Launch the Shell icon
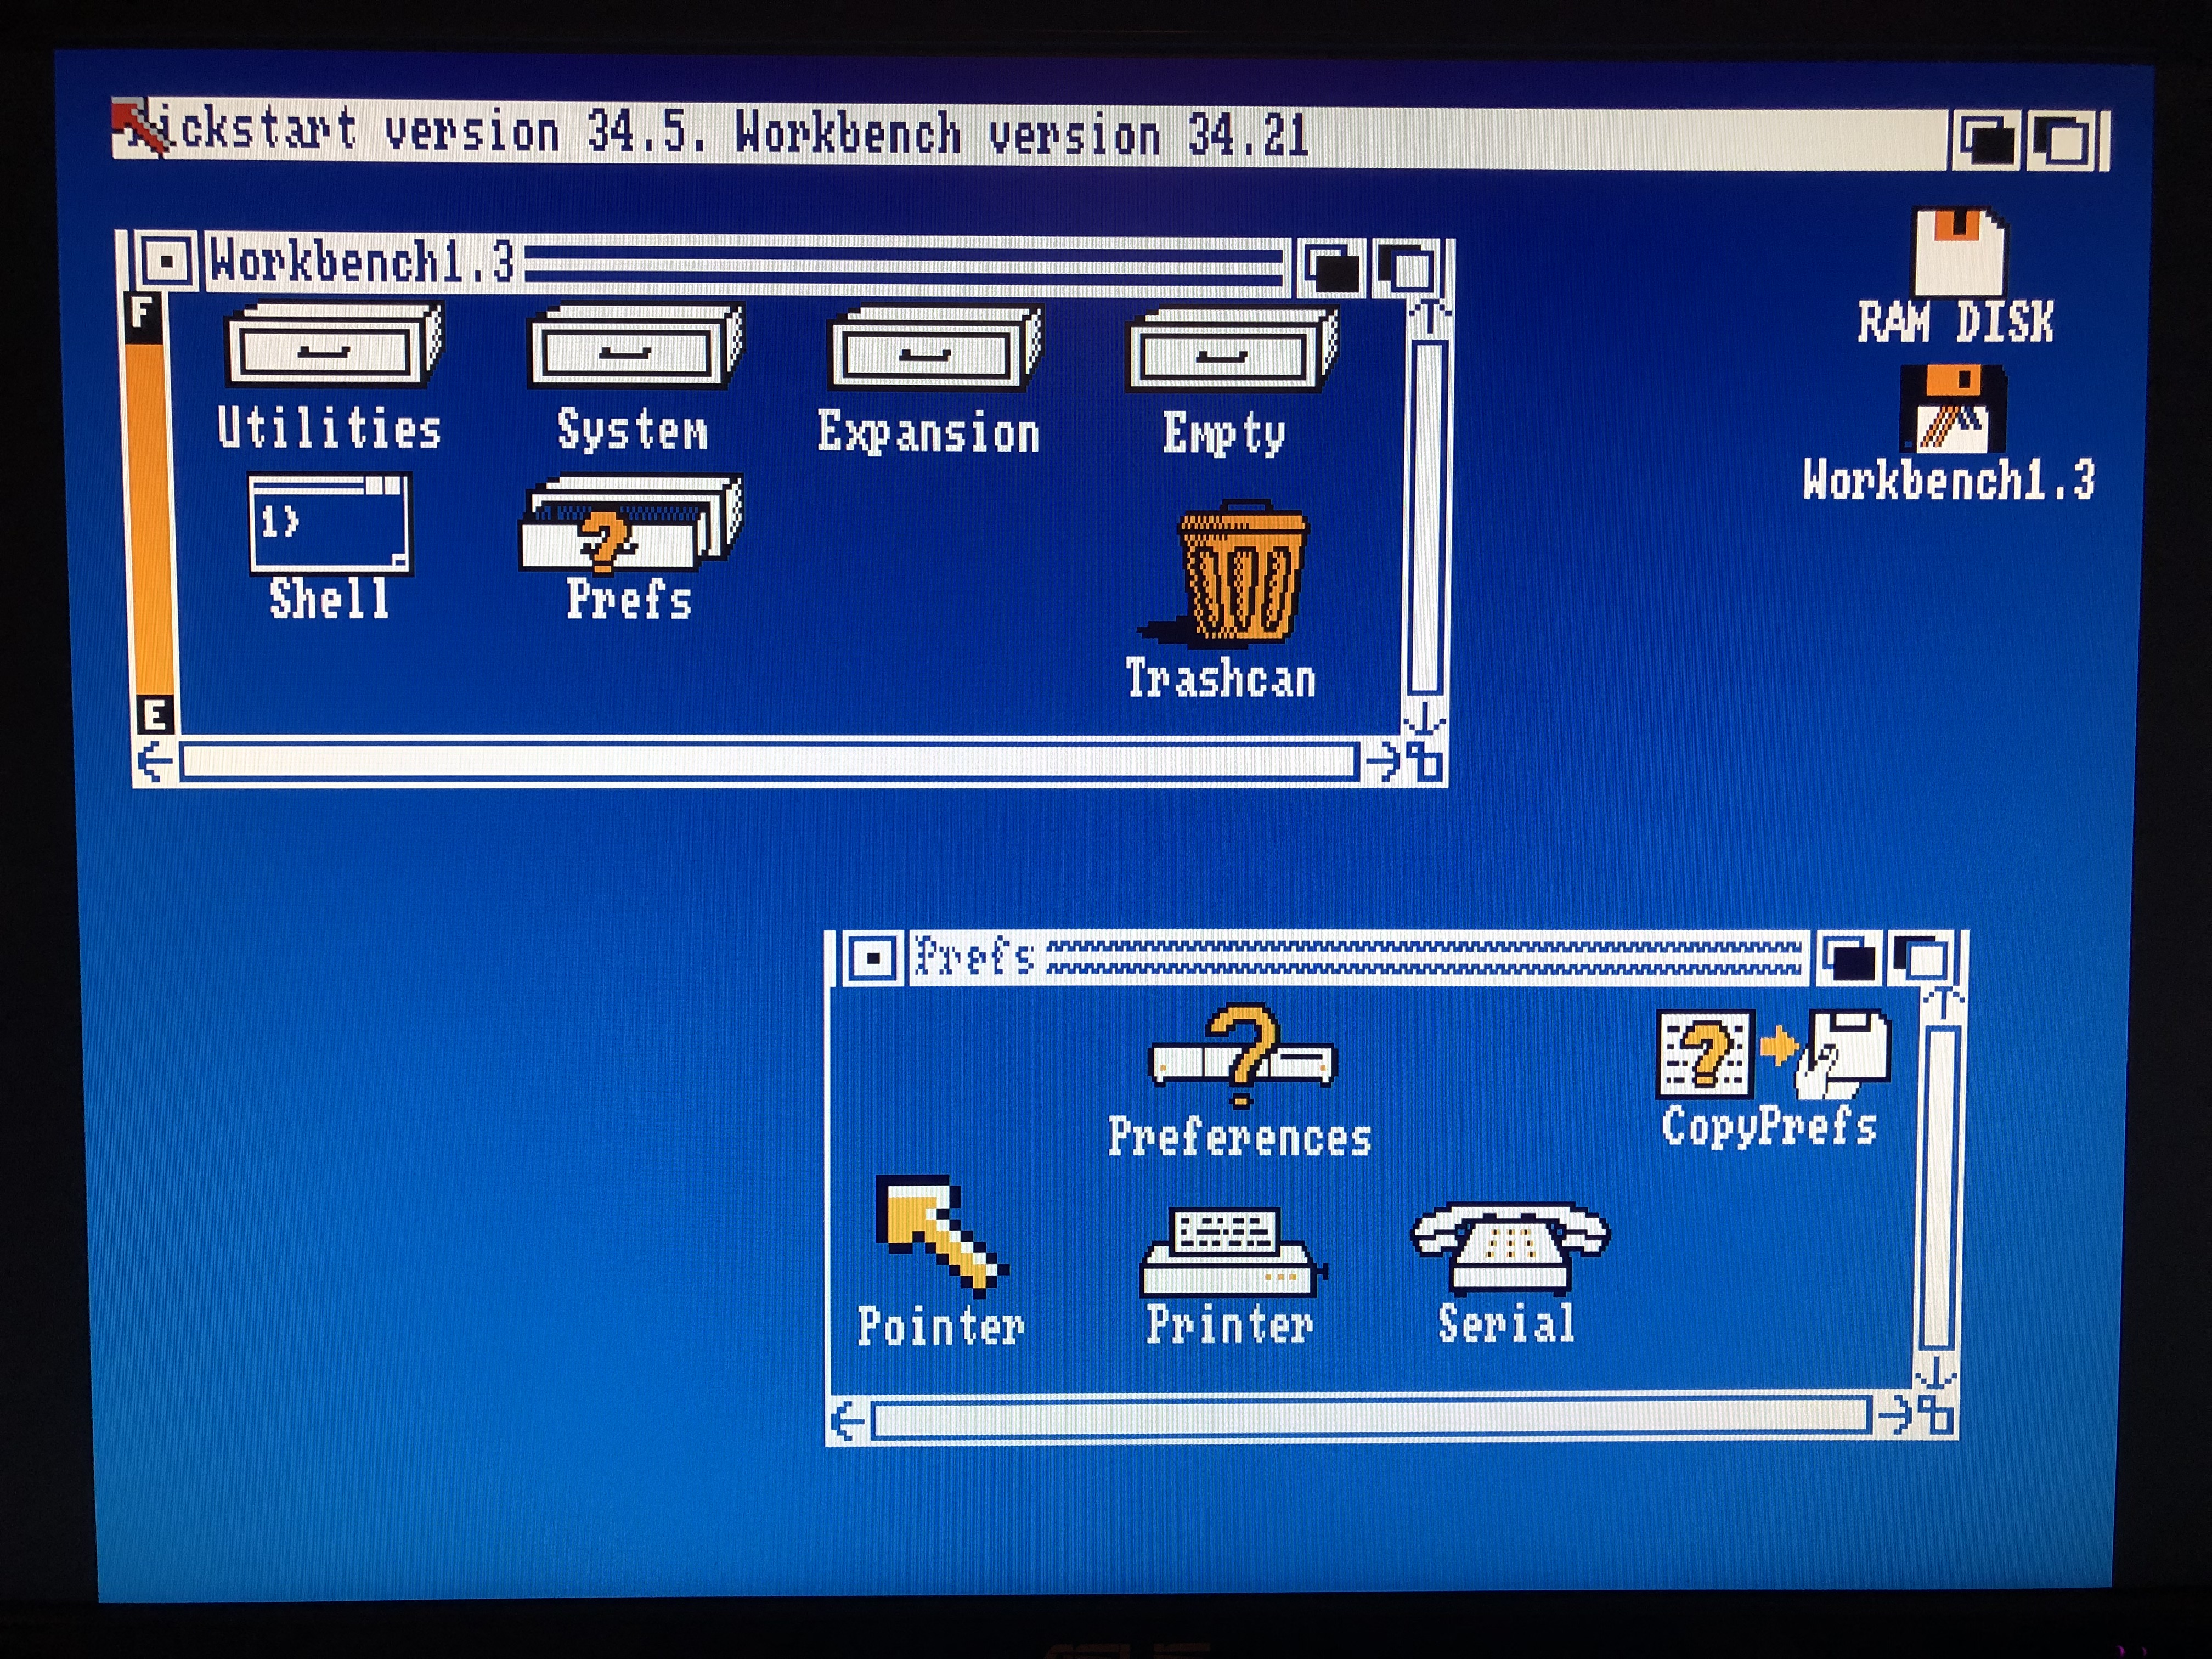The height and width of the screenshot is (1659, 2212). pyautogui.click(x=329, y=525)
